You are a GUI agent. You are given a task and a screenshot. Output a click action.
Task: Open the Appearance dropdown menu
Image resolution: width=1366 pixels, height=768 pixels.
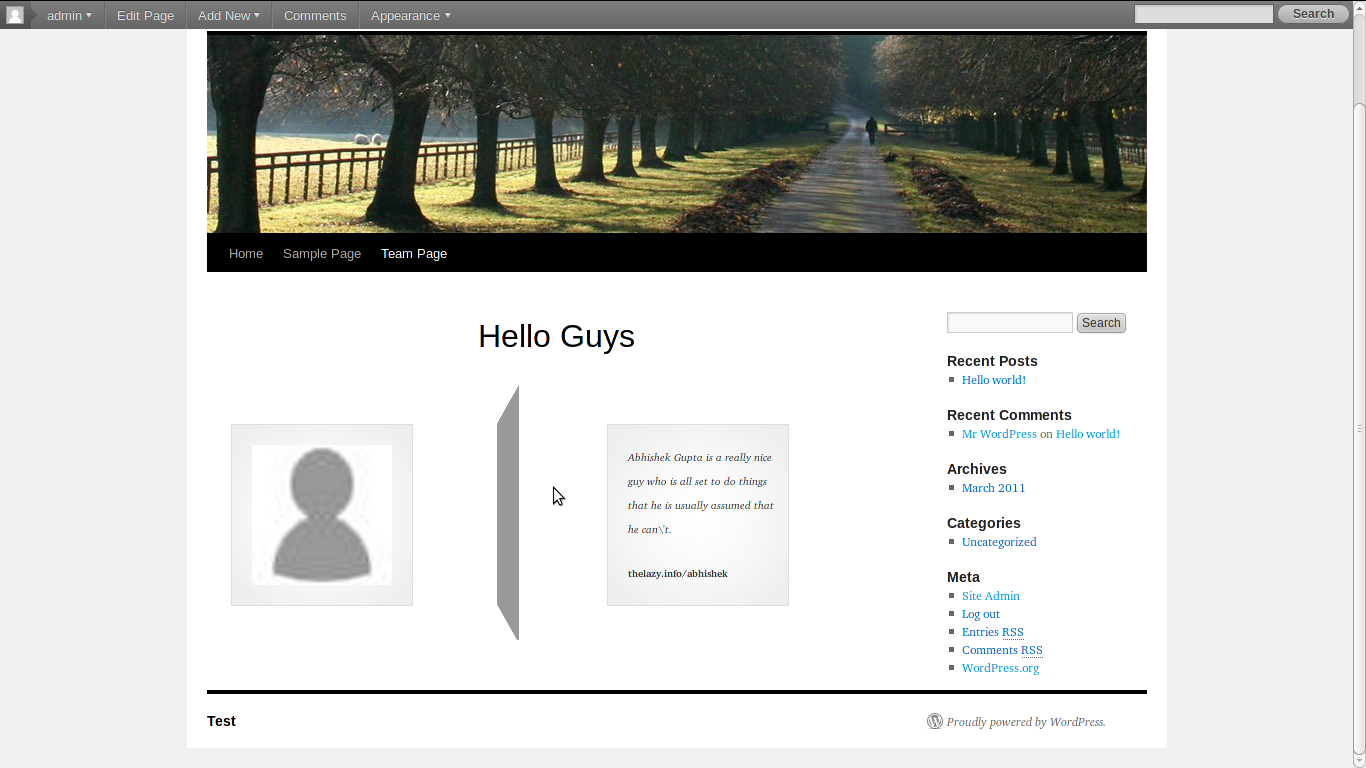coord(410,15)
